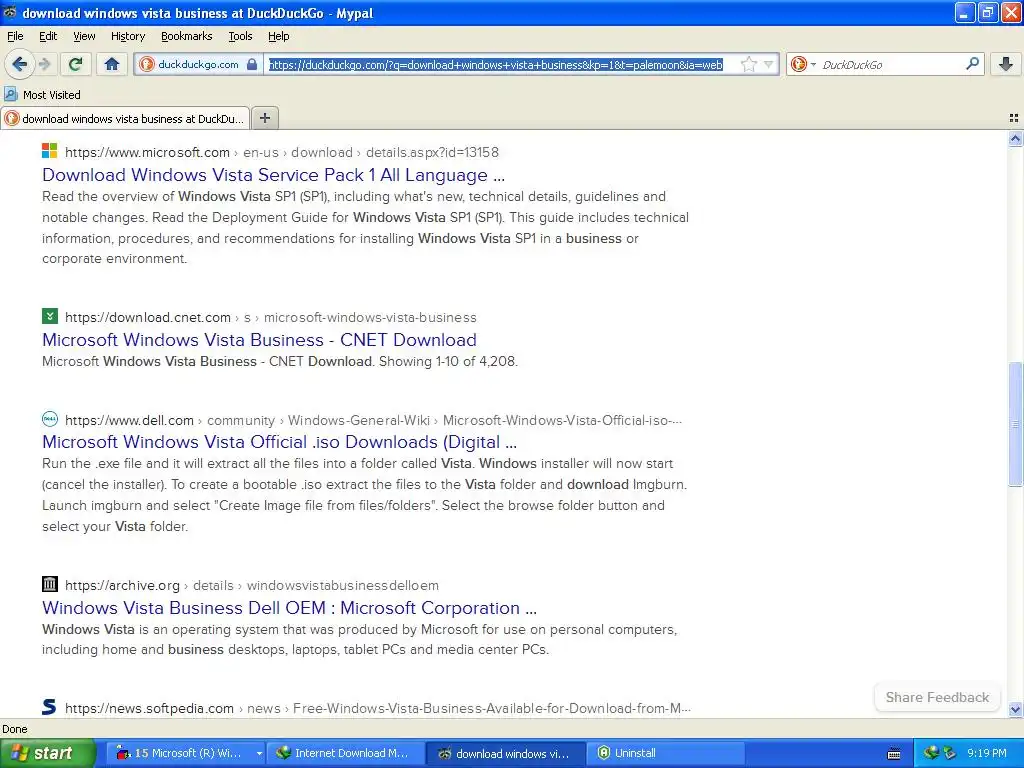1024x768 pixels.
Task: Click the https://news.softpedia.com URL text
Action: point(150,708)
